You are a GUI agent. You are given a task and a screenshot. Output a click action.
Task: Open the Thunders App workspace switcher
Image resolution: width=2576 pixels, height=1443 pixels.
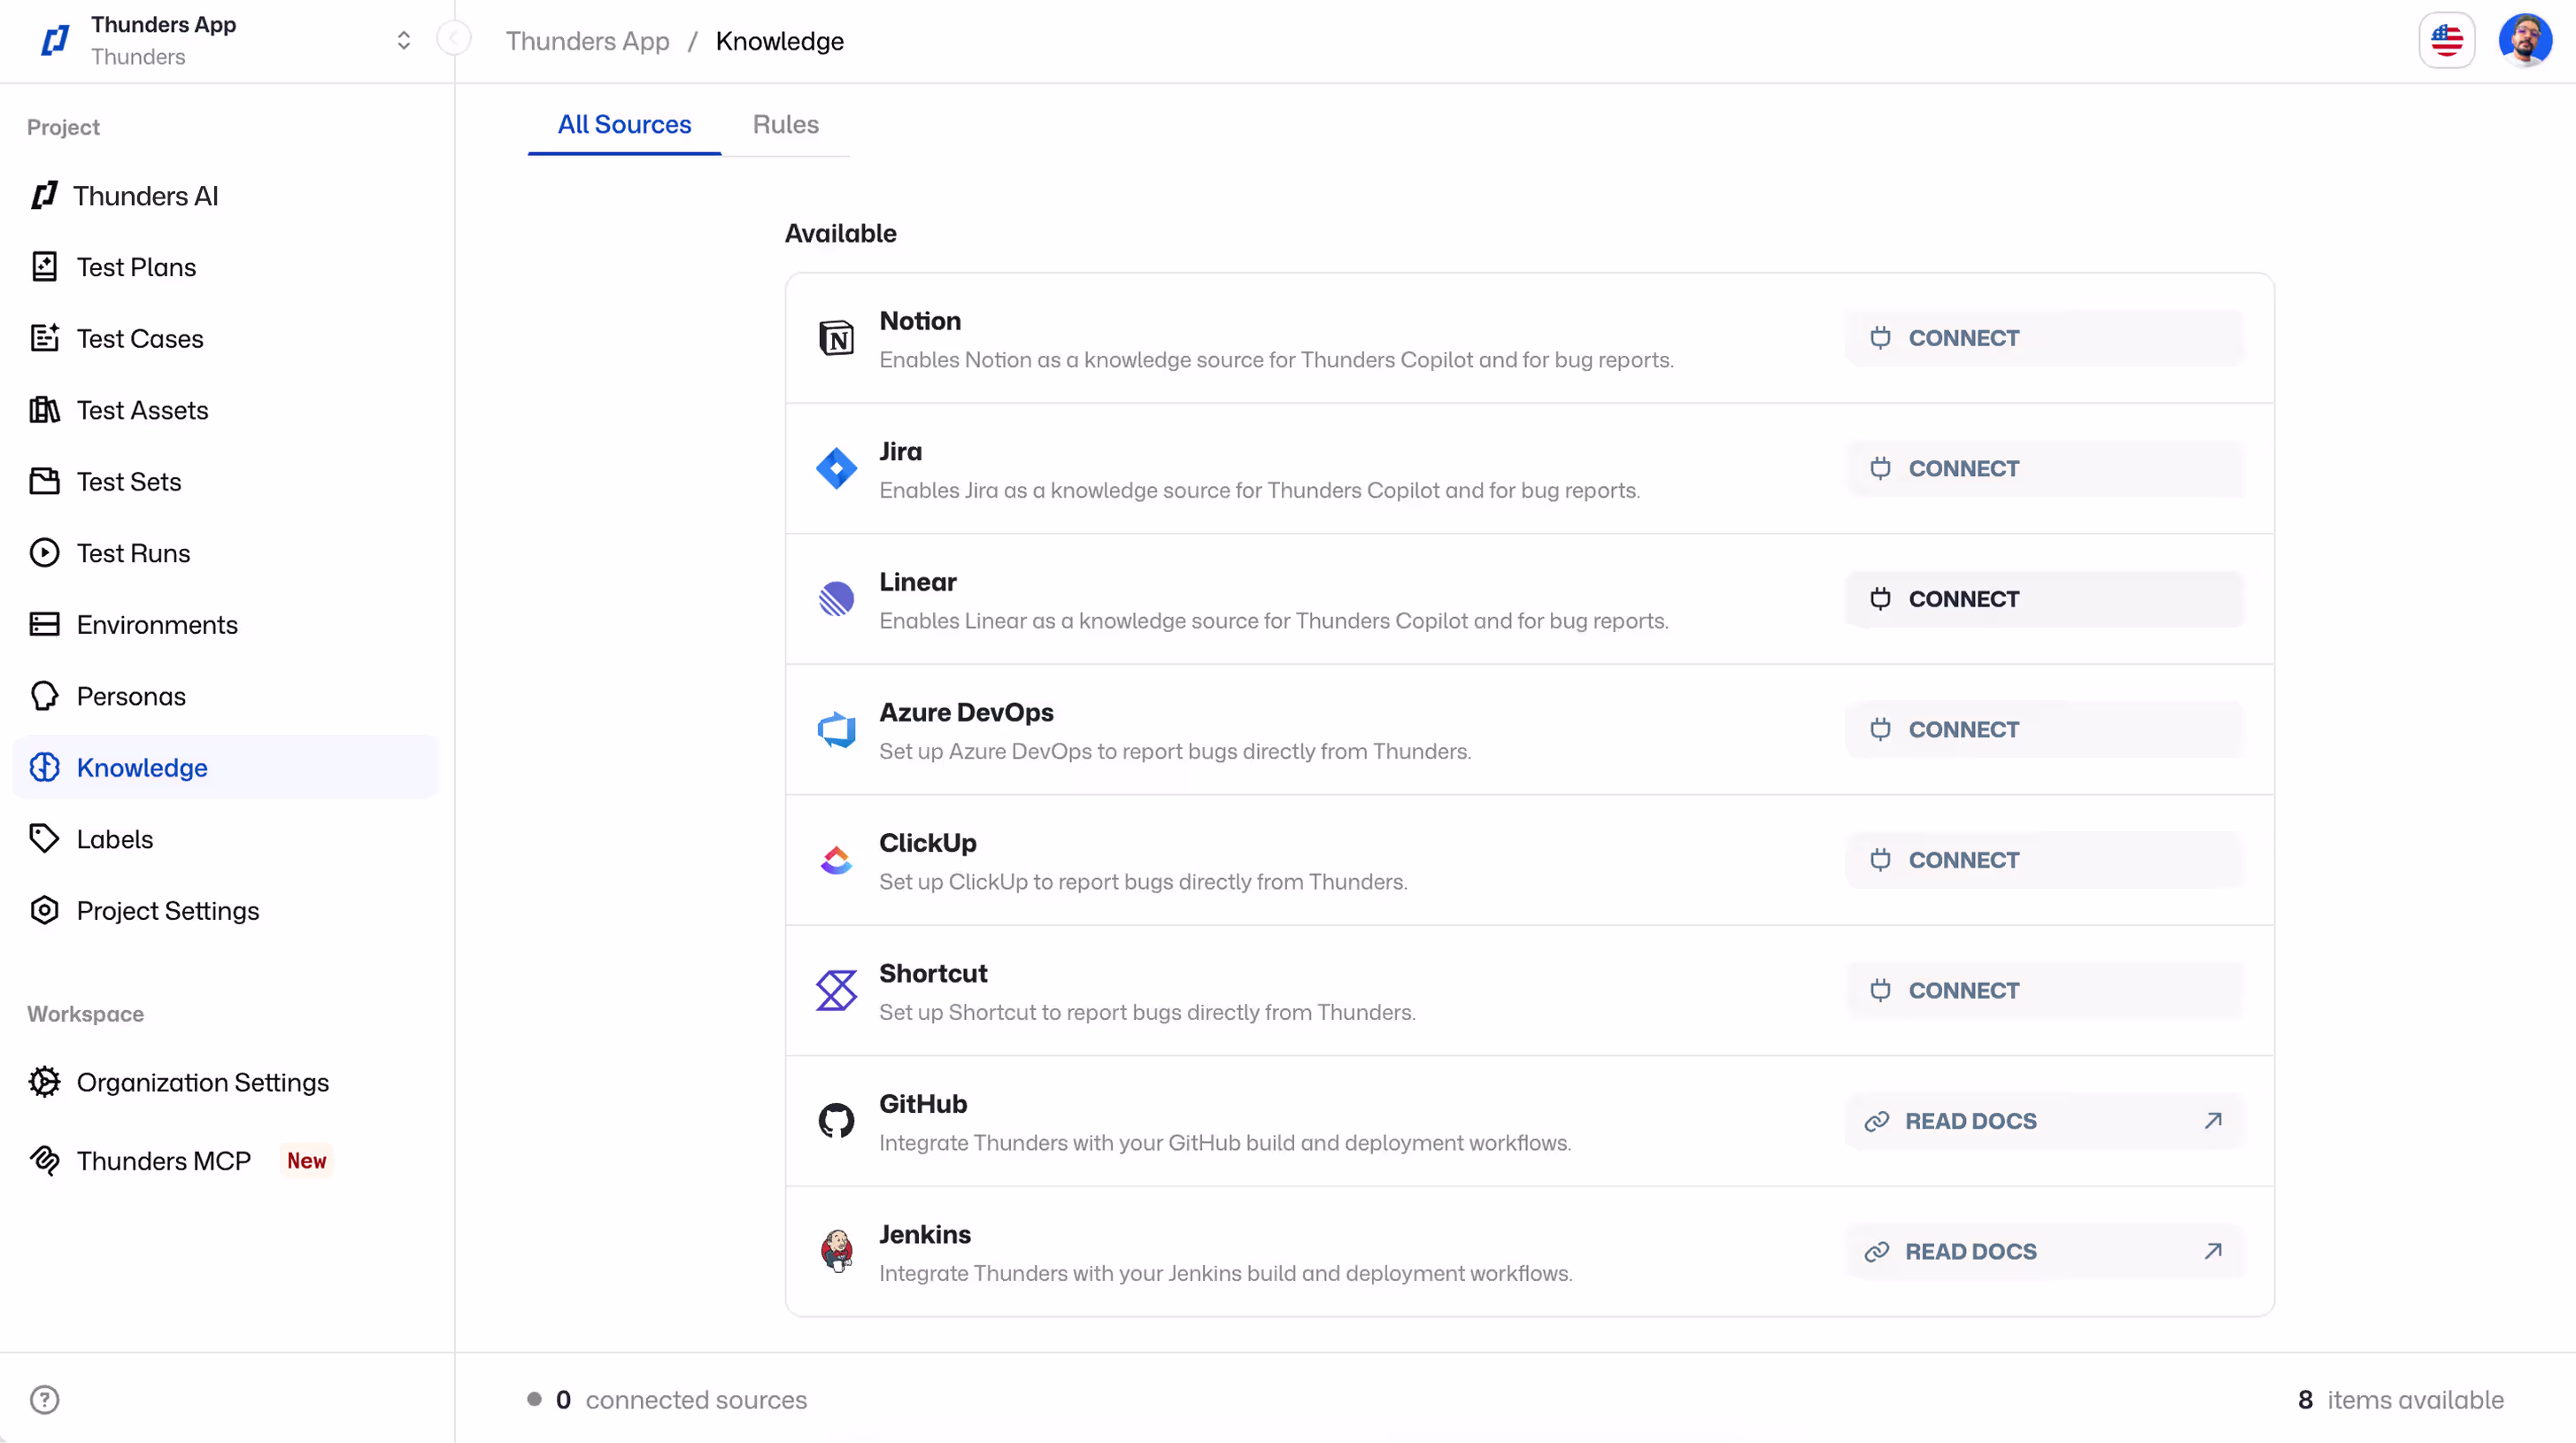pos(404,40)
